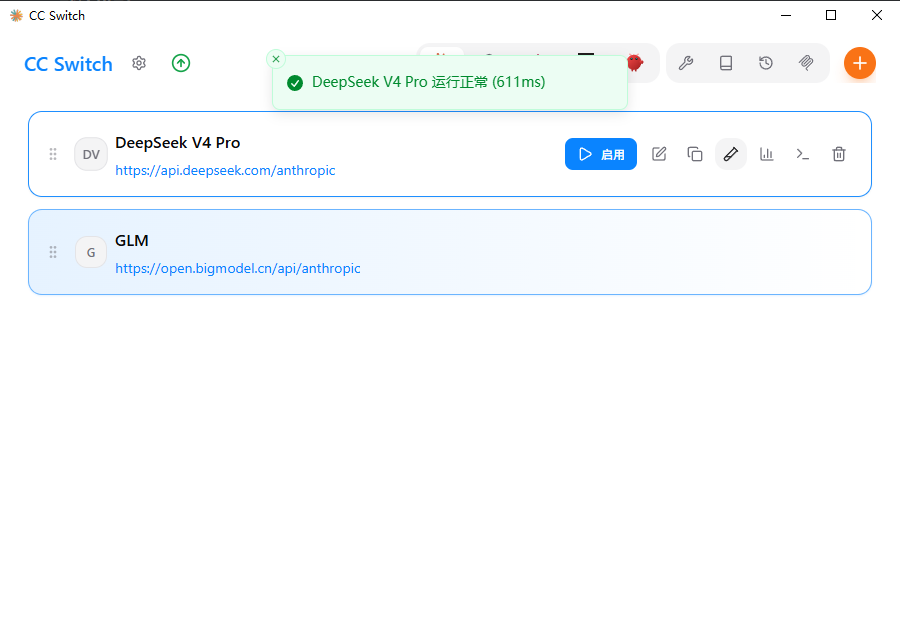The width and height of the screenshot is (900, 631).
Task: Click the highlighted test icon for DeepSeek
Action: [x=731, y=154]
